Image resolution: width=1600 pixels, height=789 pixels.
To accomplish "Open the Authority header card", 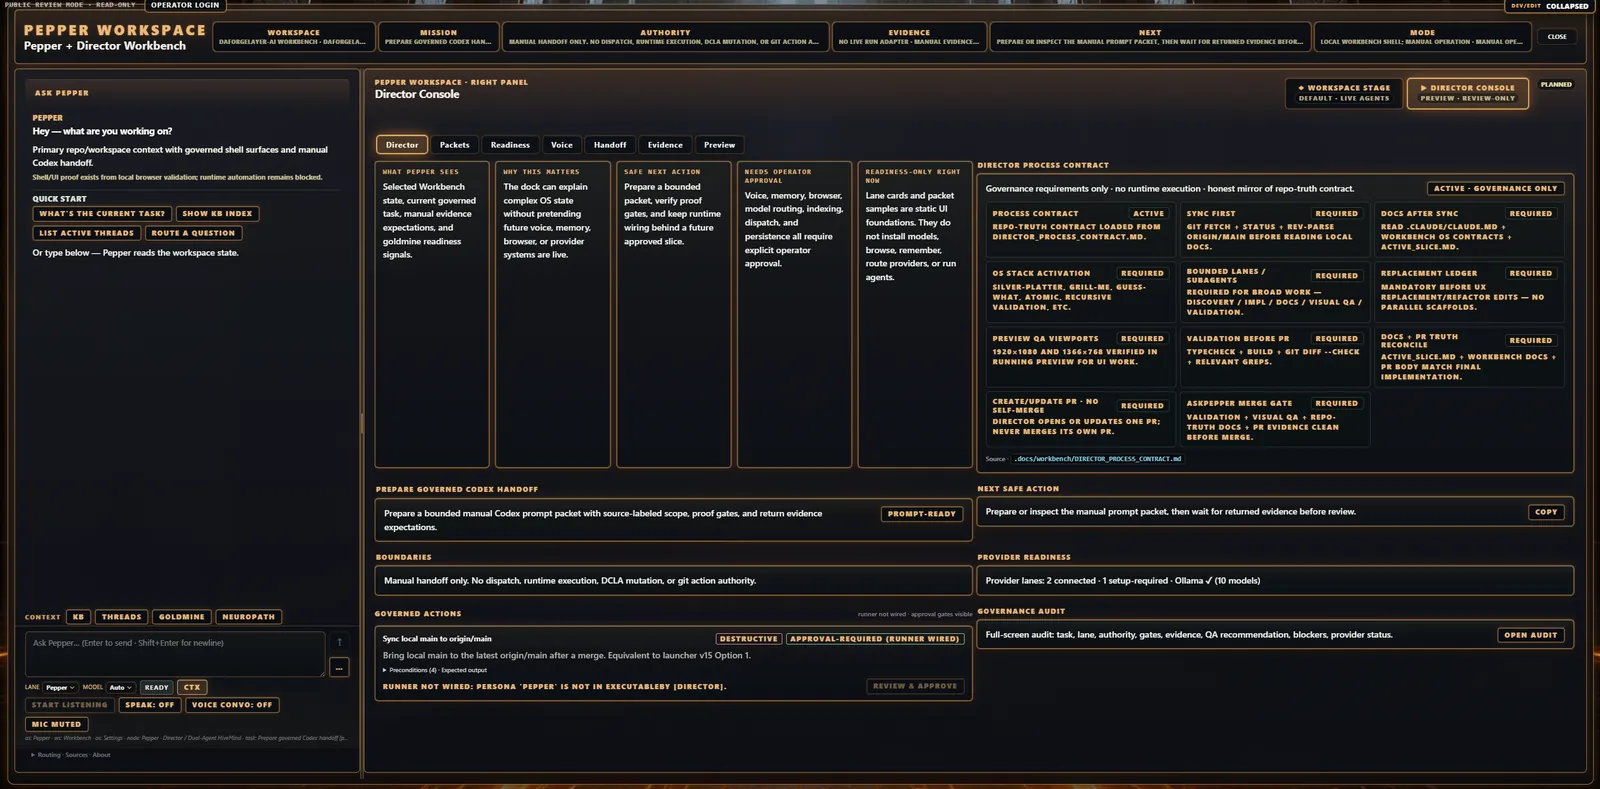I will click(x=665, y=37).
